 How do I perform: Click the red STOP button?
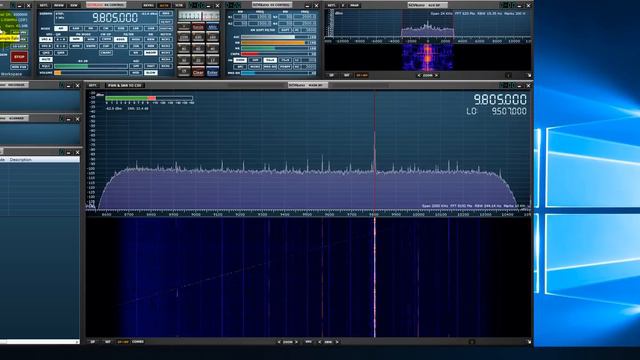point(19,57)
